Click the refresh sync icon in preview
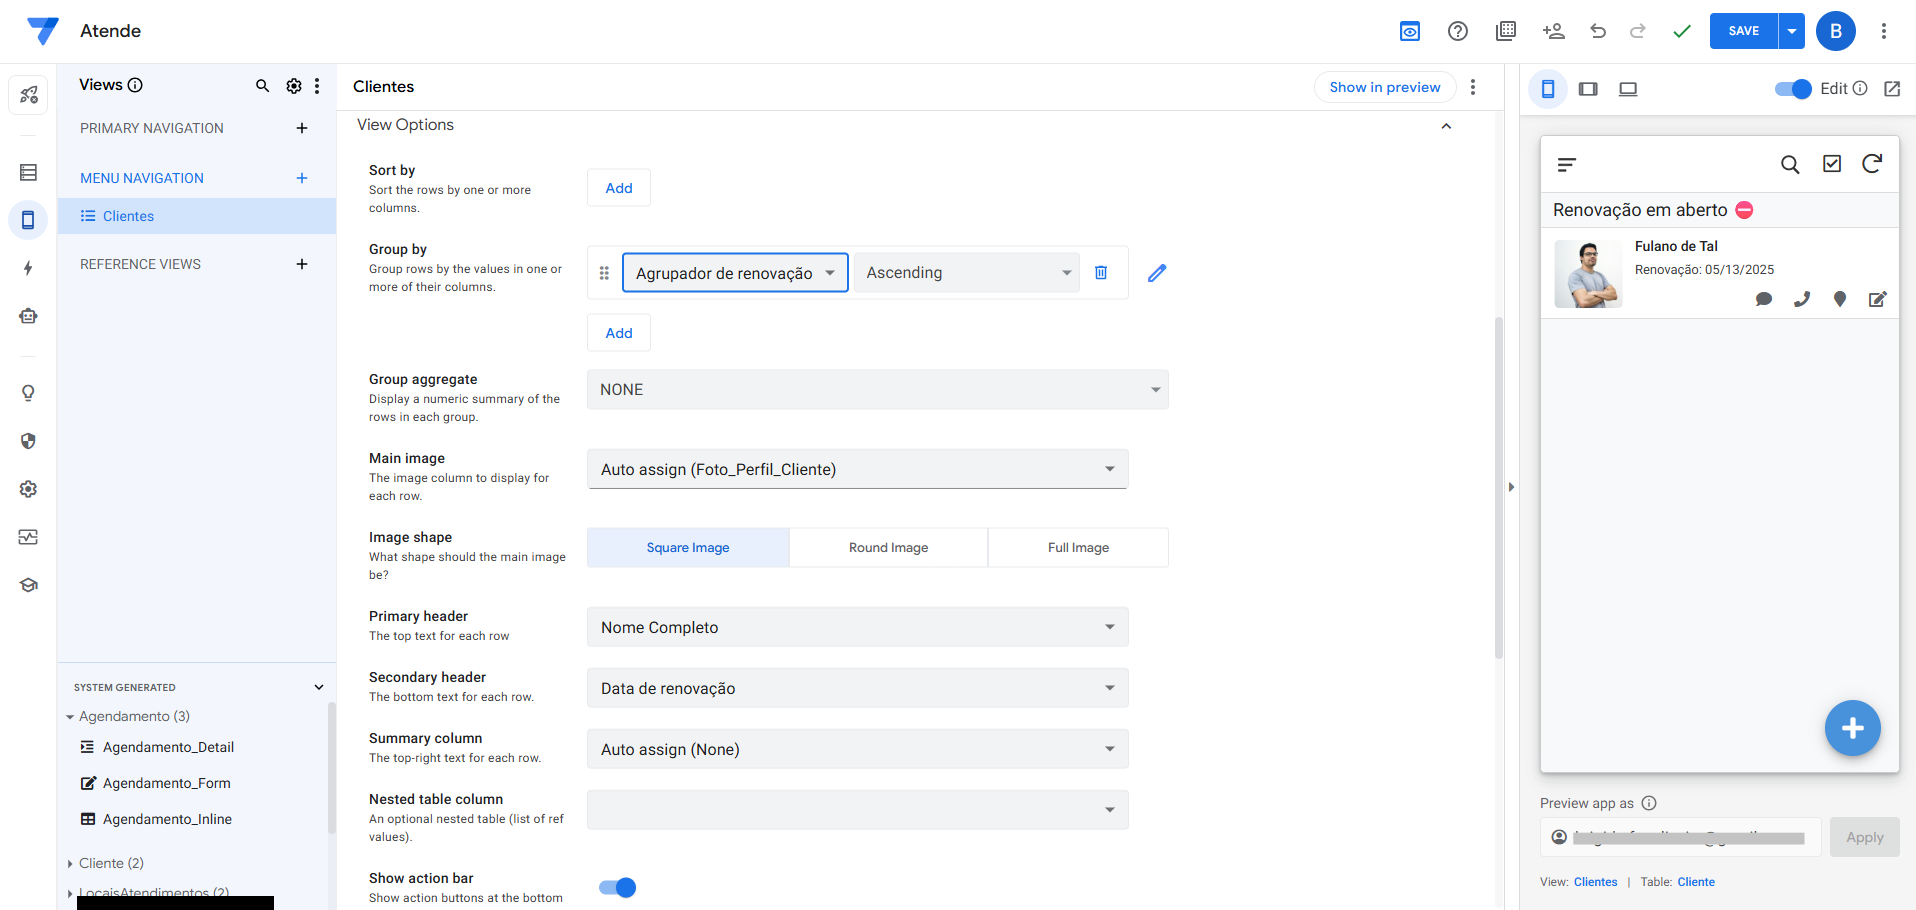 tap(1871, 164)
